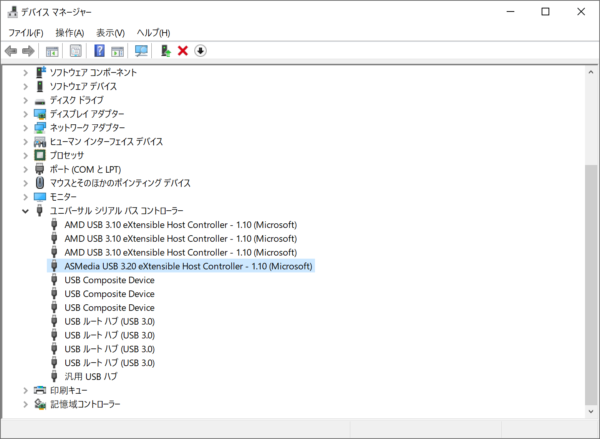The image size is (600, 439).
Task: Click the Back arrow toolbar icon
Action: tap(11, 51)
